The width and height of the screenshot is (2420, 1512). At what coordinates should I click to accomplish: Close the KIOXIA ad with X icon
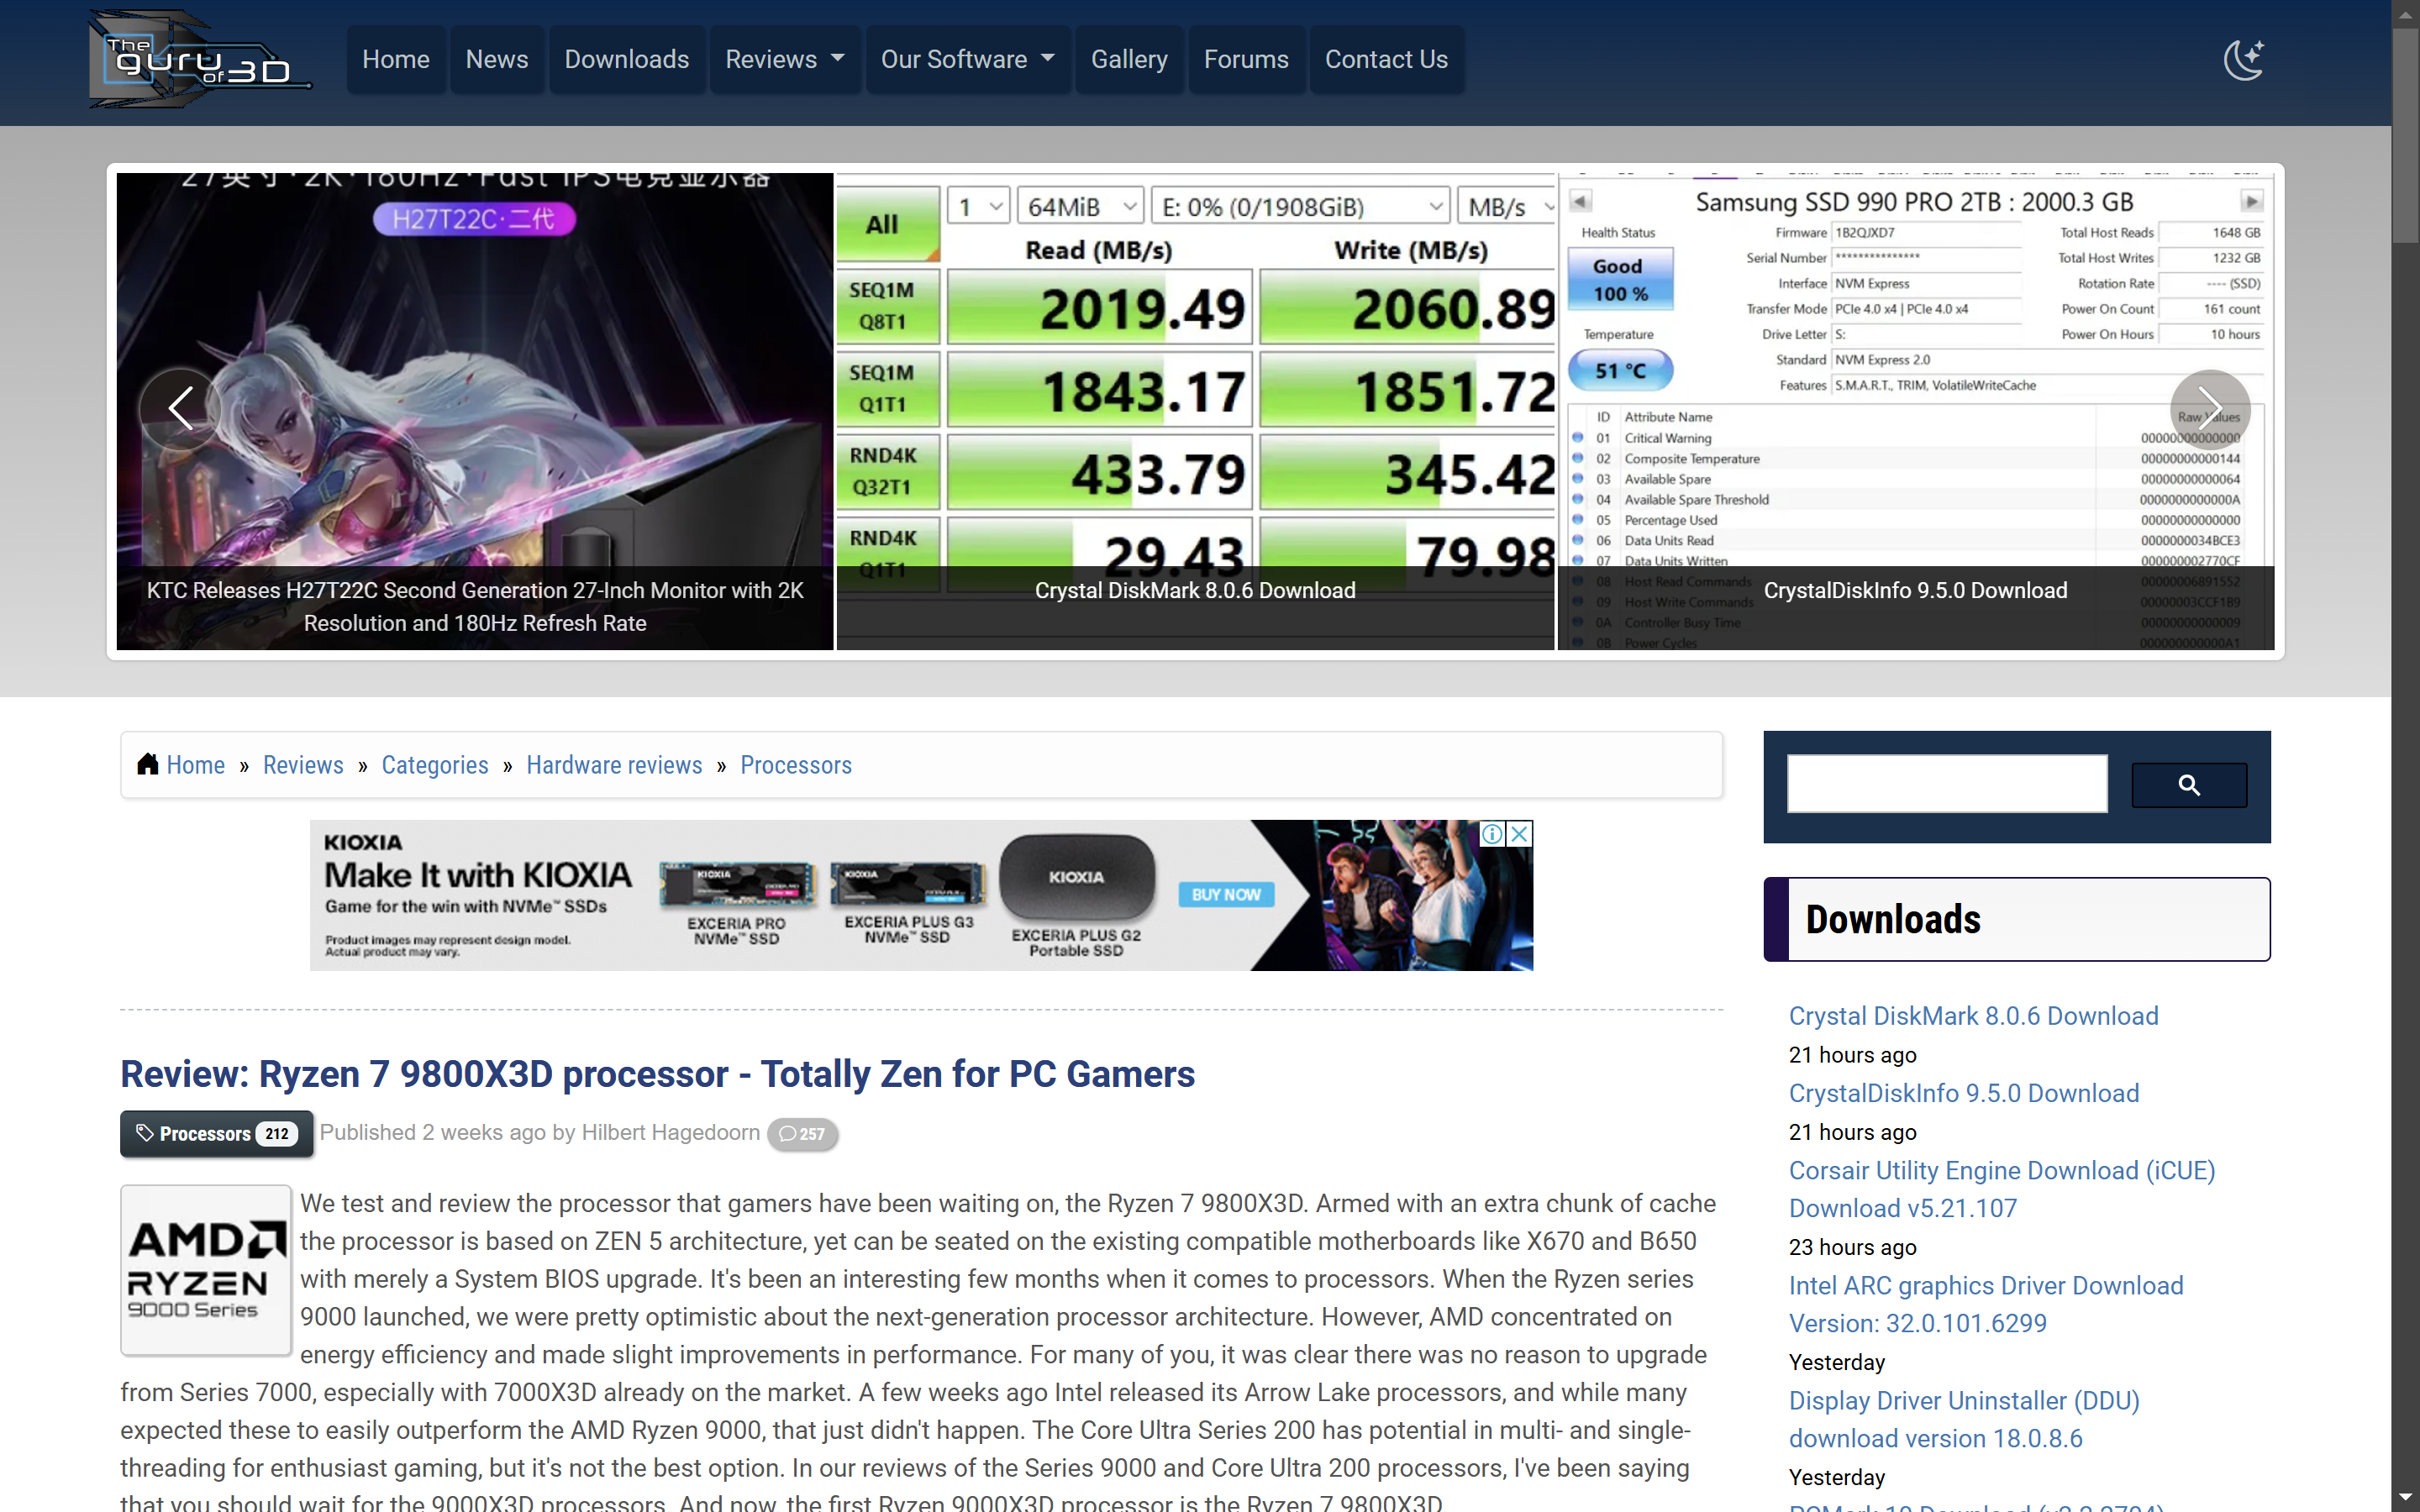tap(1519, 833)
